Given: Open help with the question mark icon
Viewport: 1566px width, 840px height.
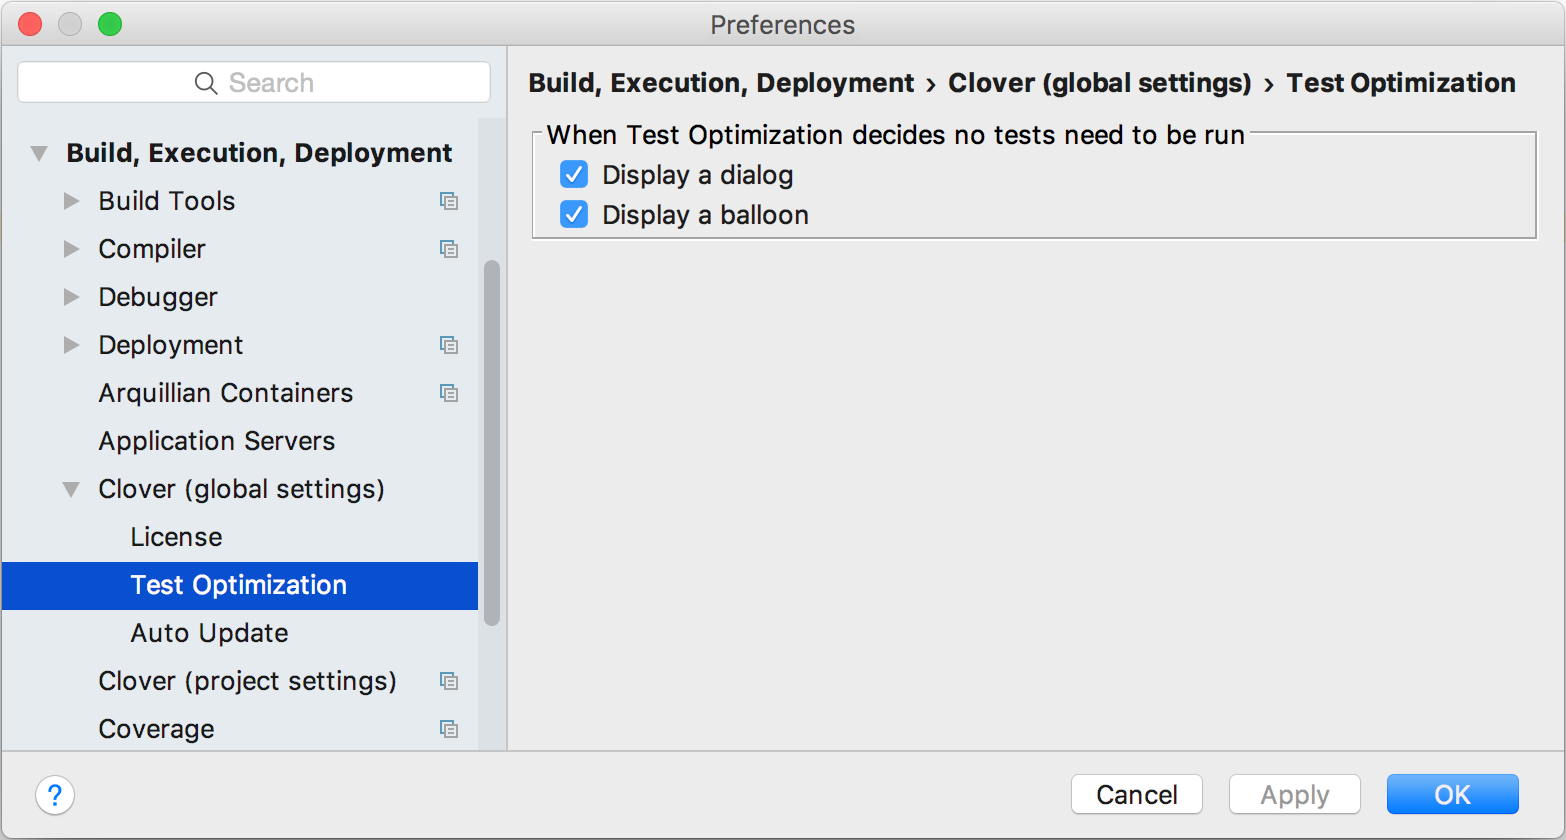Looking at the screenshot, I should [x=55, y=795].
